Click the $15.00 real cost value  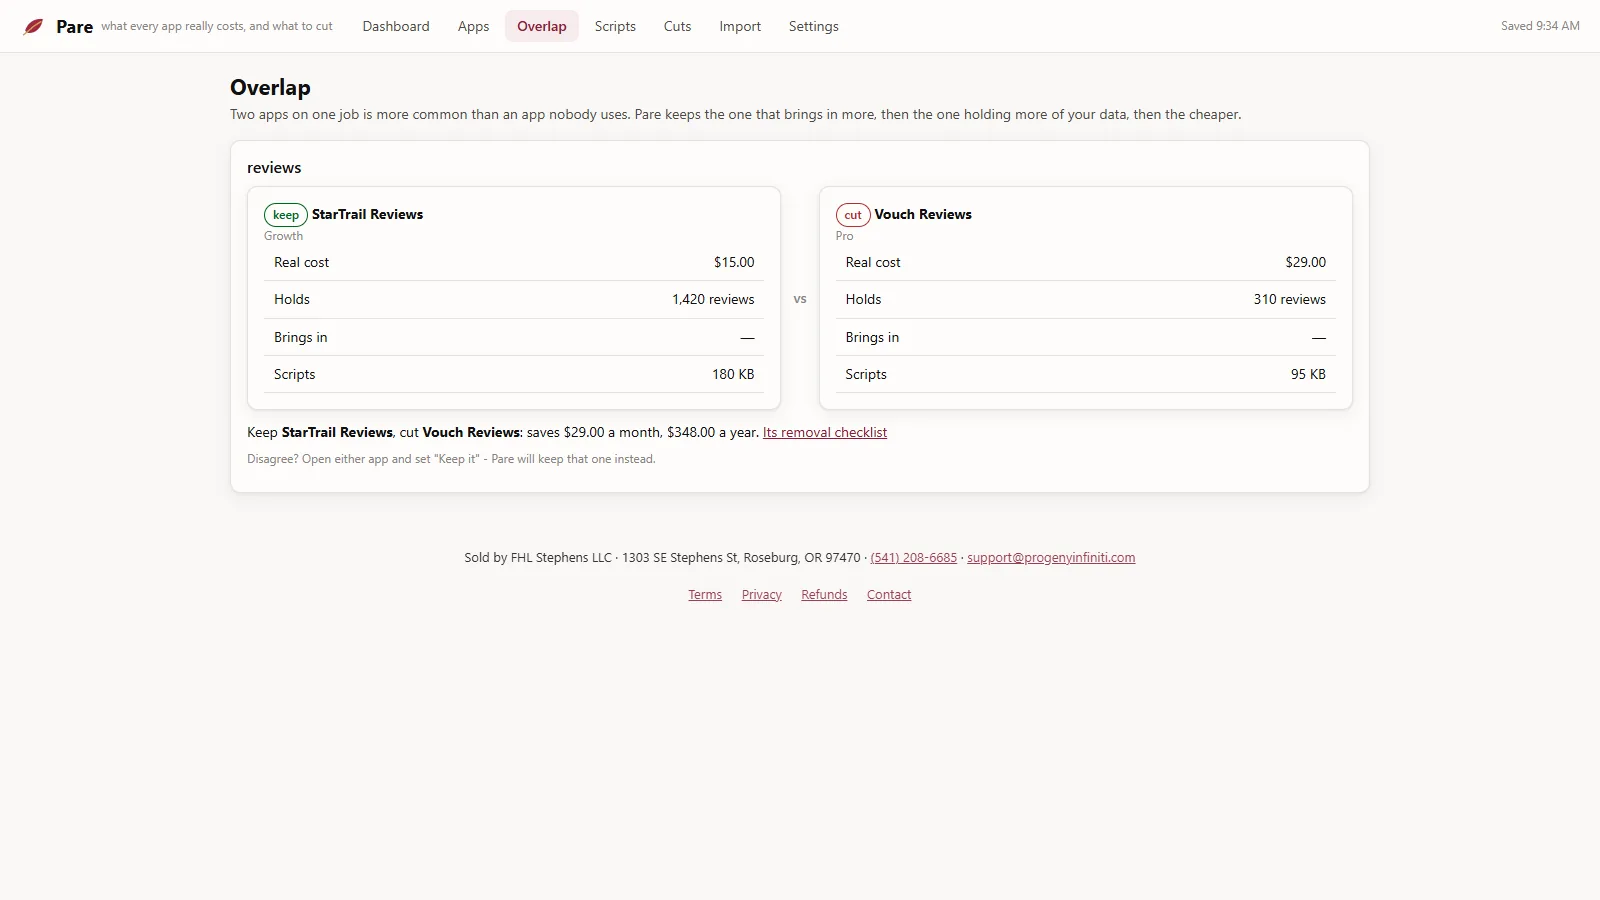pos(734,262)
